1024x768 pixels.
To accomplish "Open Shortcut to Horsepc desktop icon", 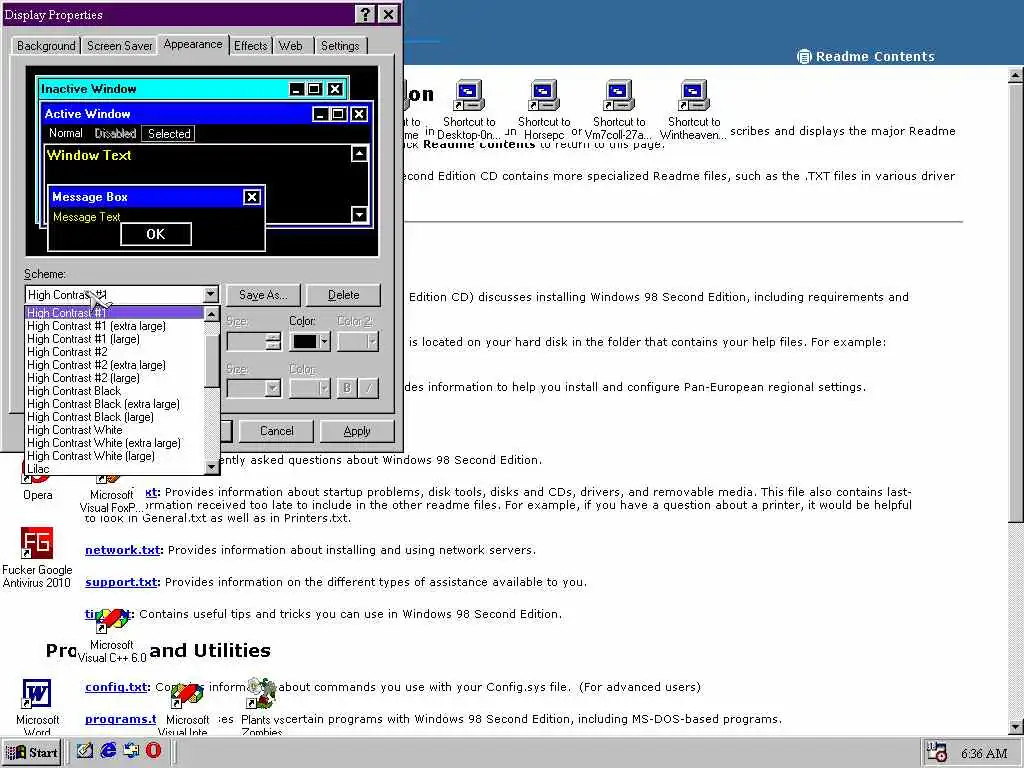I will 544,109.
